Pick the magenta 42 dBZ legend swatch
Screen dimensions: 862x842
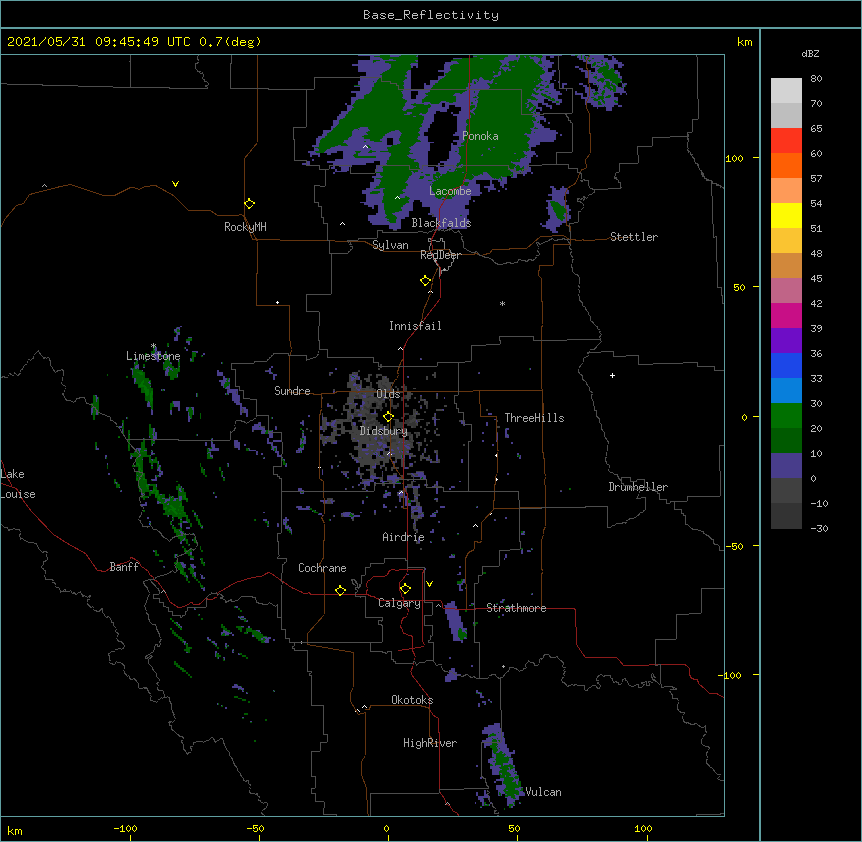coord(786,315)
